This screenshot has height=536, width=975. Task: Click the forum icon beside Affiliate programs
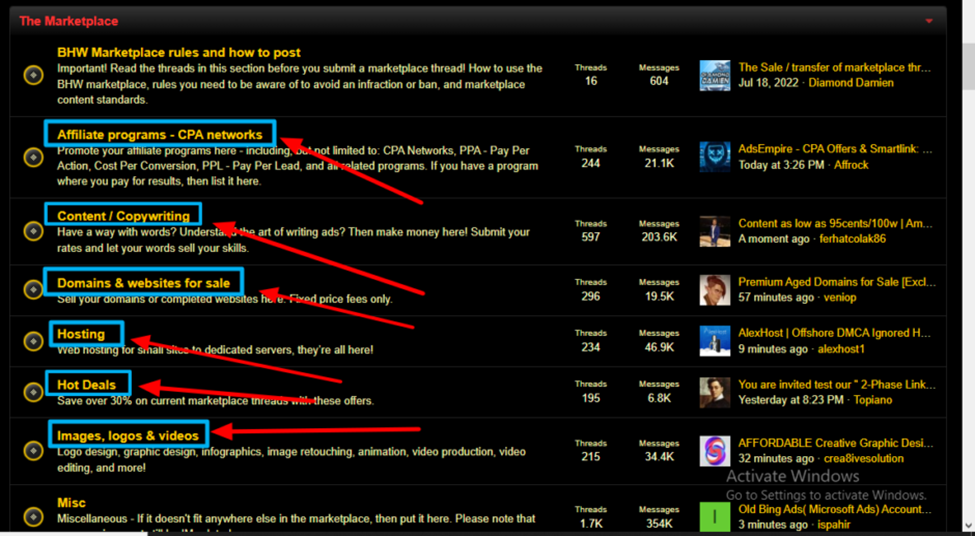coord(33,157)
